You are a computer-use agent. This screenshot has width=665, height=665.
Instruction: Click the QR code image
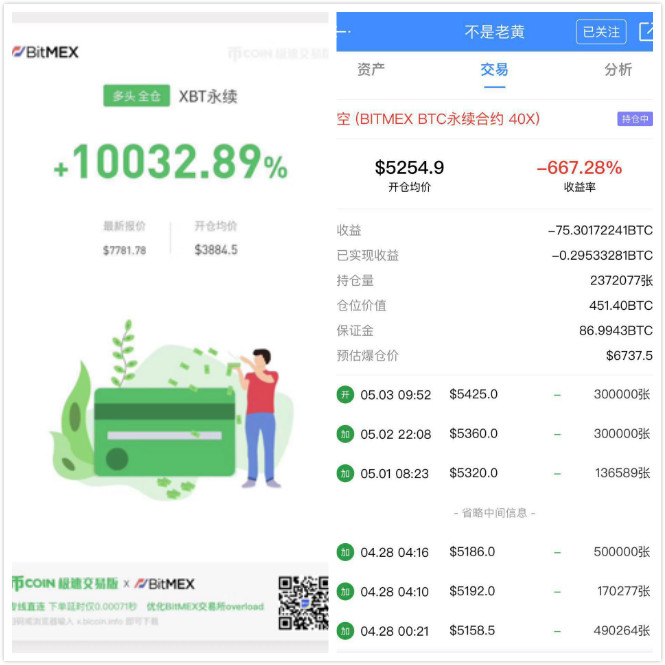(303, 602)
